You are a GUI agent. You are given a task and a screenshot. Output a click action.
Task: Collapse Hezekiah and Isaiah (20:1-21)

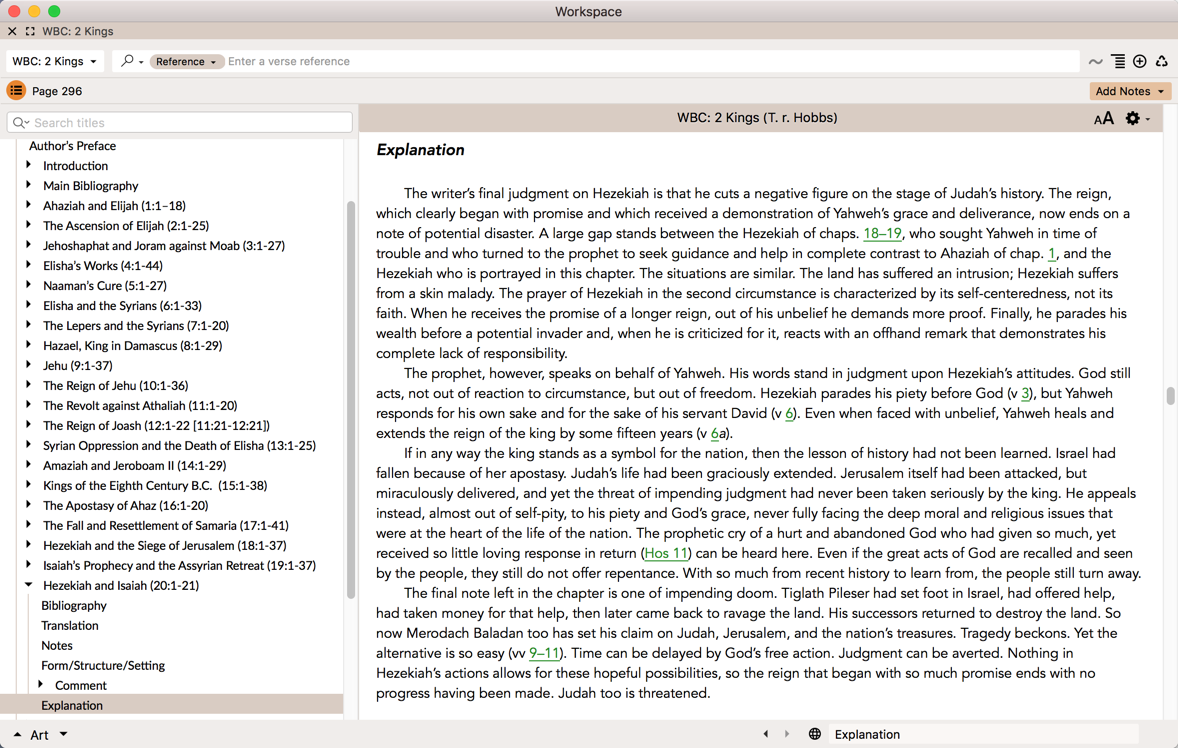(29, 585)
